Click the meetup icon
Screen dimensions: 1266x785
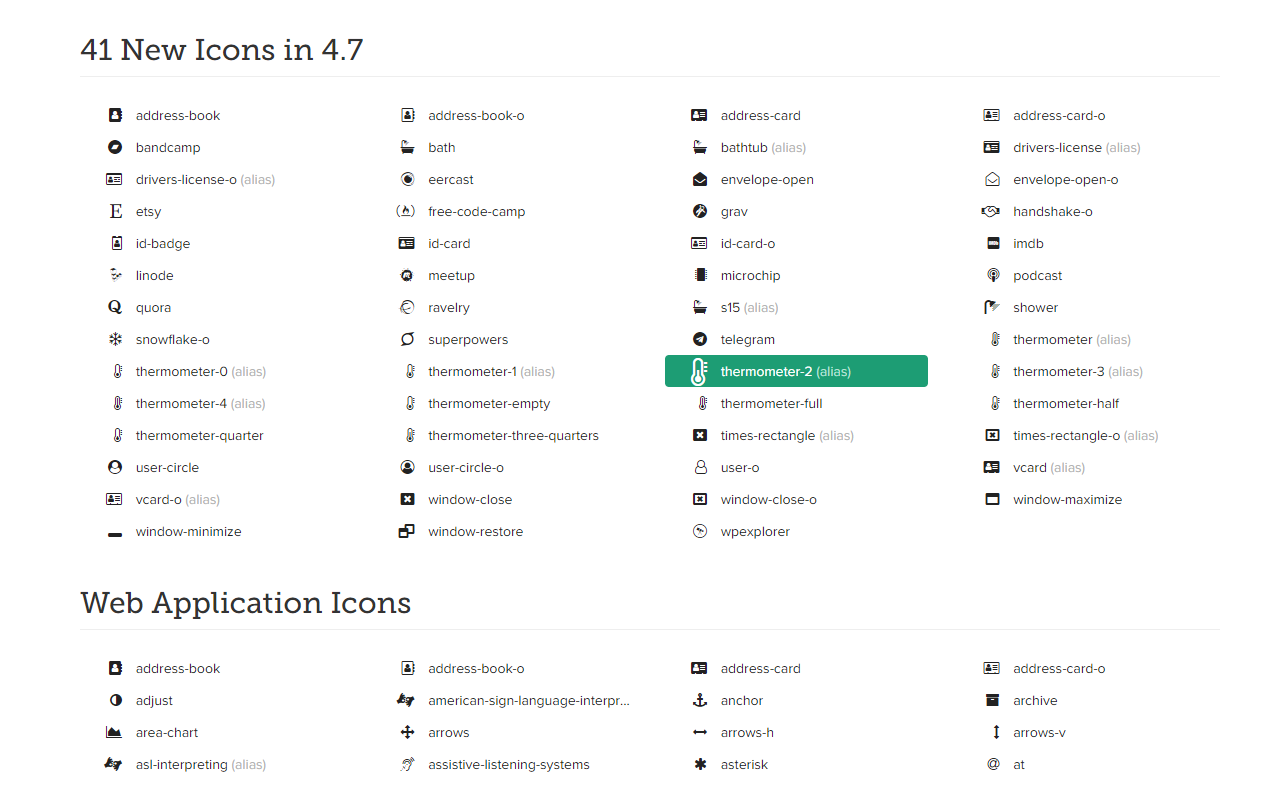(x=407, y=276)
